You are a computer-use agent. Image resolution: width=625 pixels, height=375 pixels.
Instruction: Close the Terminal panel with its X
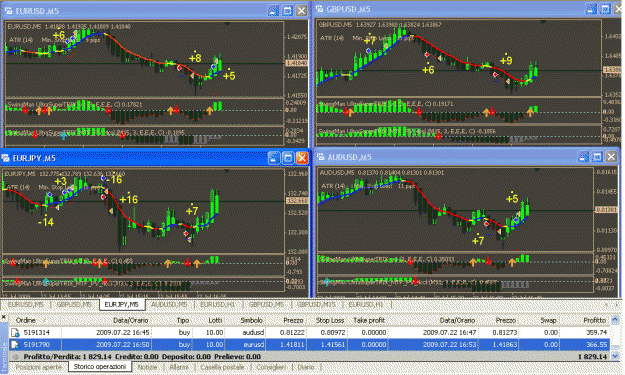tap(4, 317)
